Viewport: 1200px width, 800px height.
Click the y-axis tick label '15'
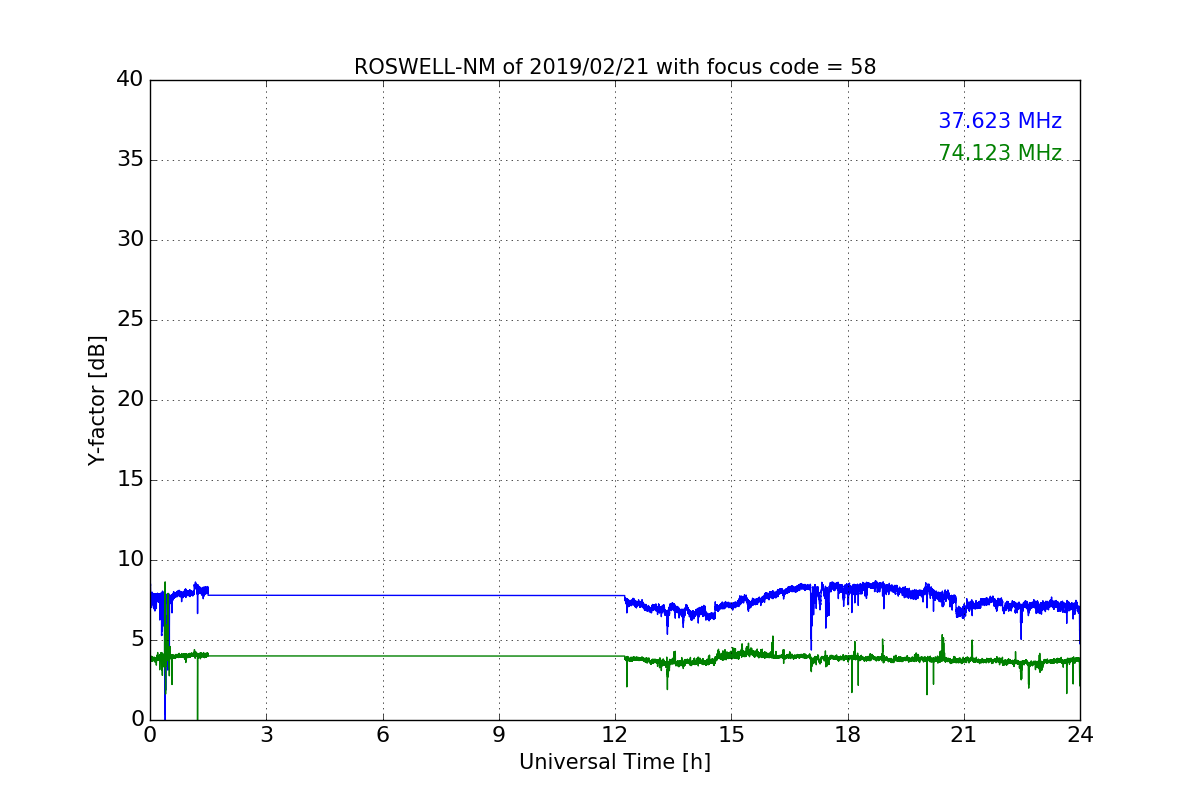(130, 479)
